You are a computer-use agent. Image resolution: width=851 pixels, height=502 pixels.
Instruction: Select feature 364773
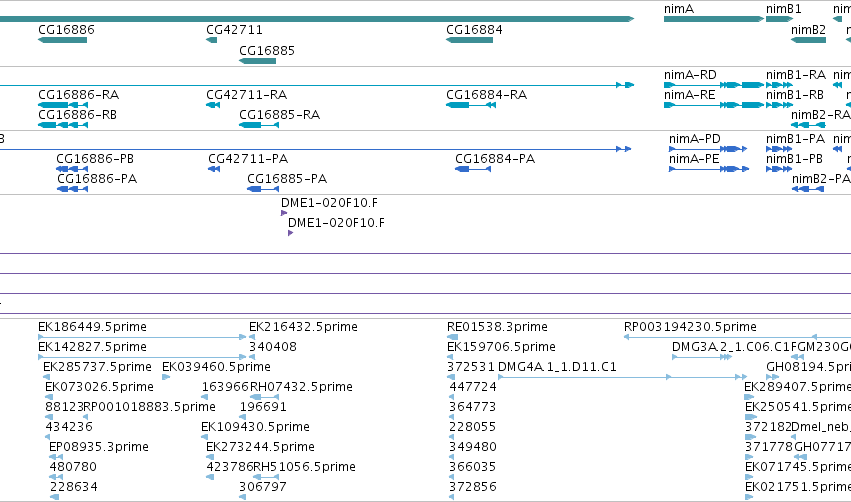(x=473, y=407)
